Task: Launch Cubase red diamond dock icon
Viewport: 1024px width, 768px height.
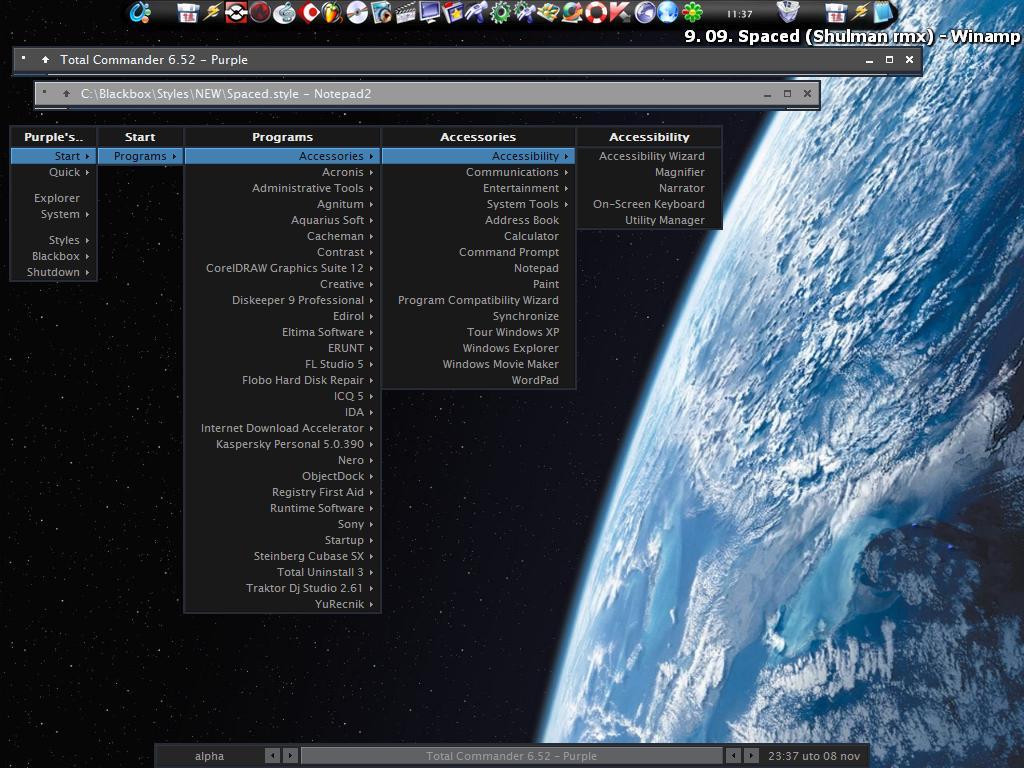Action: pyautogui.click(x=308, y=12)
